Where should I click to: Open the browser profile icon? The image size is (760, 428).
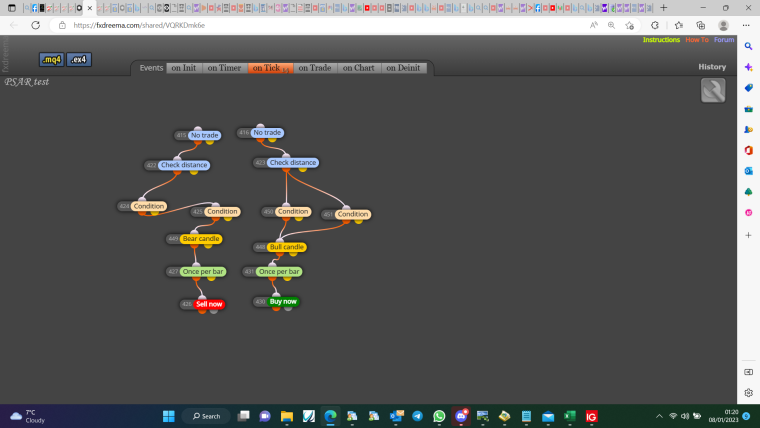point(723,25)
